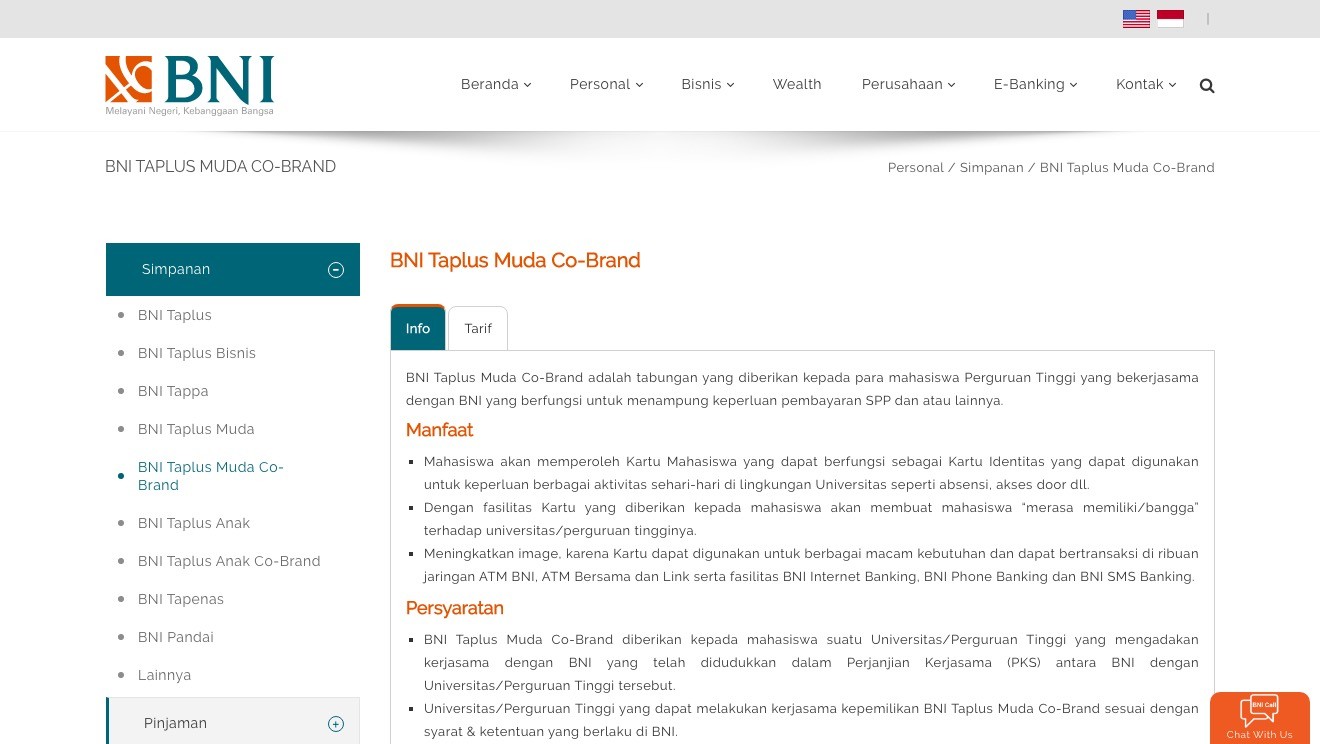1320x744 pixels.
Task: Go to BNI Tapenas page
Action: click(181, 599)
